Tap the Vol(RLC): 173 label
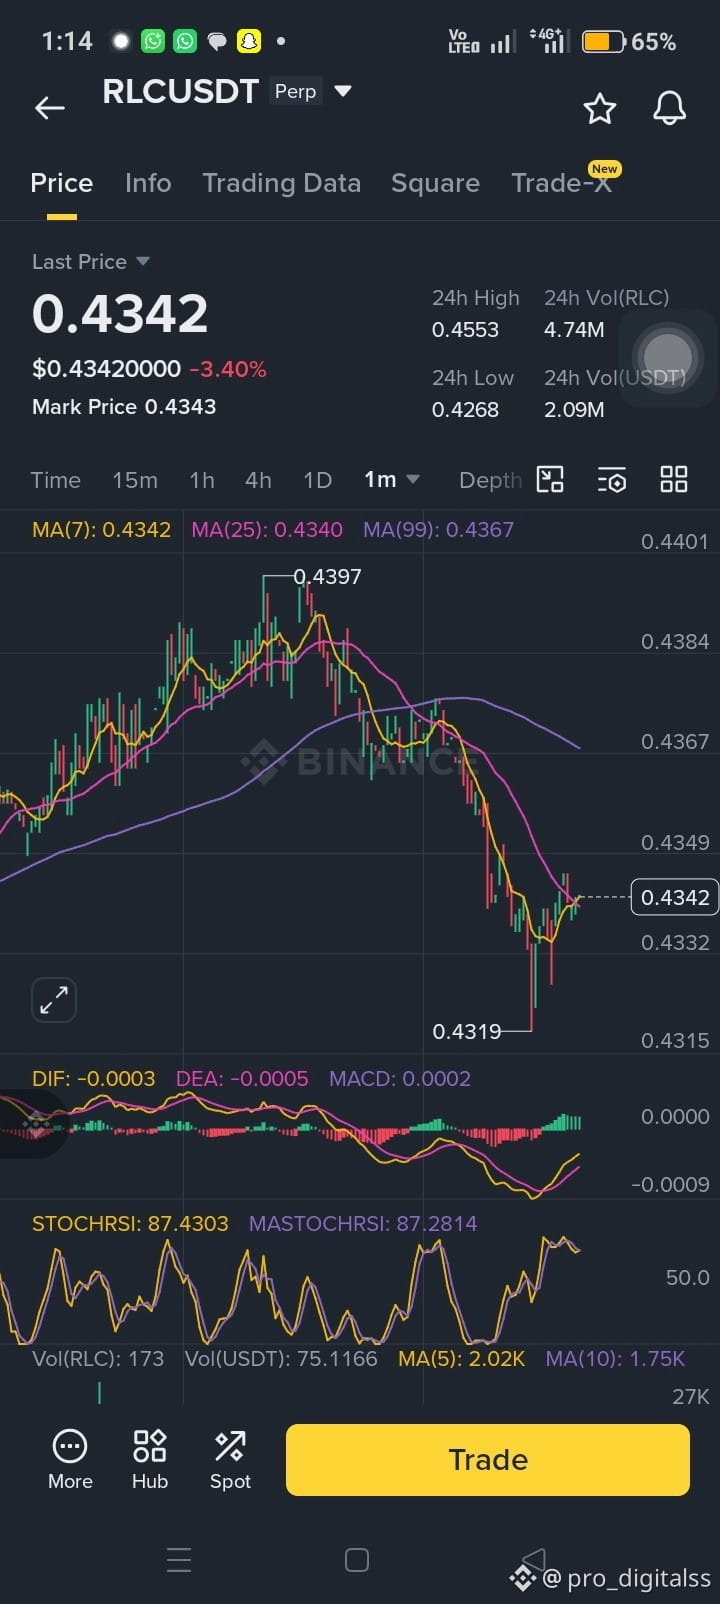The height and width of the screenshot is (1604, 720). (x=98, y=1359)
